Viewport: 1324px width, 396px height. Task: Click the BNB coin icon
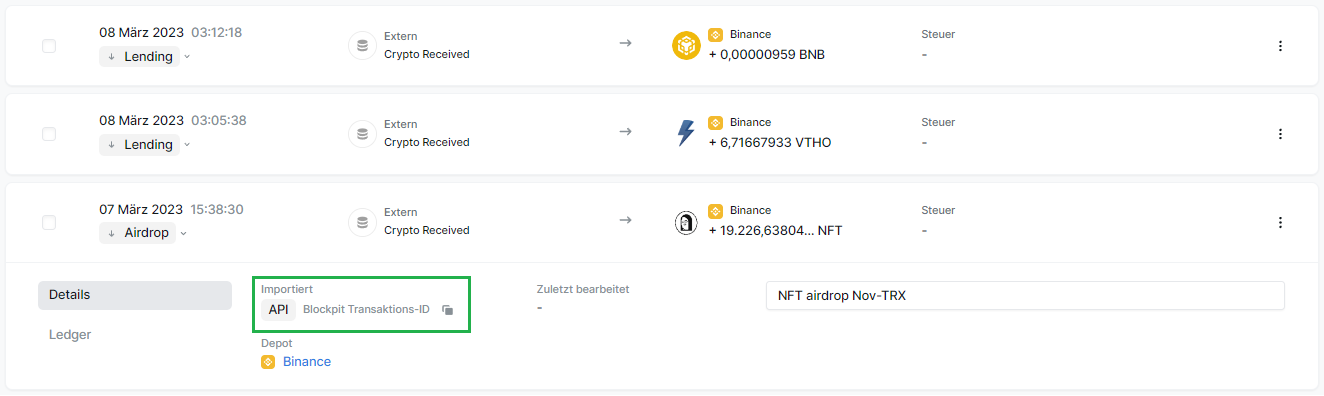pos(686,46)
